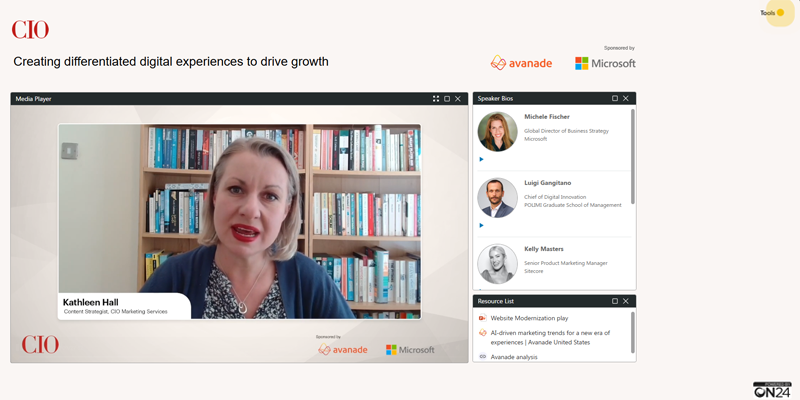Click the Avanade sponsor logo in header

[521, 63]
